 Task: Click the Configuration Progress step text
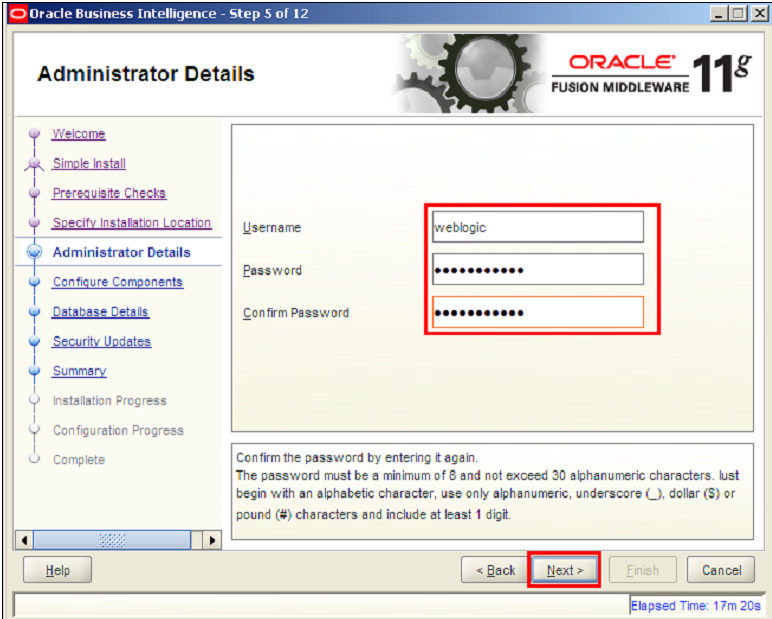(x=118, y=430)
